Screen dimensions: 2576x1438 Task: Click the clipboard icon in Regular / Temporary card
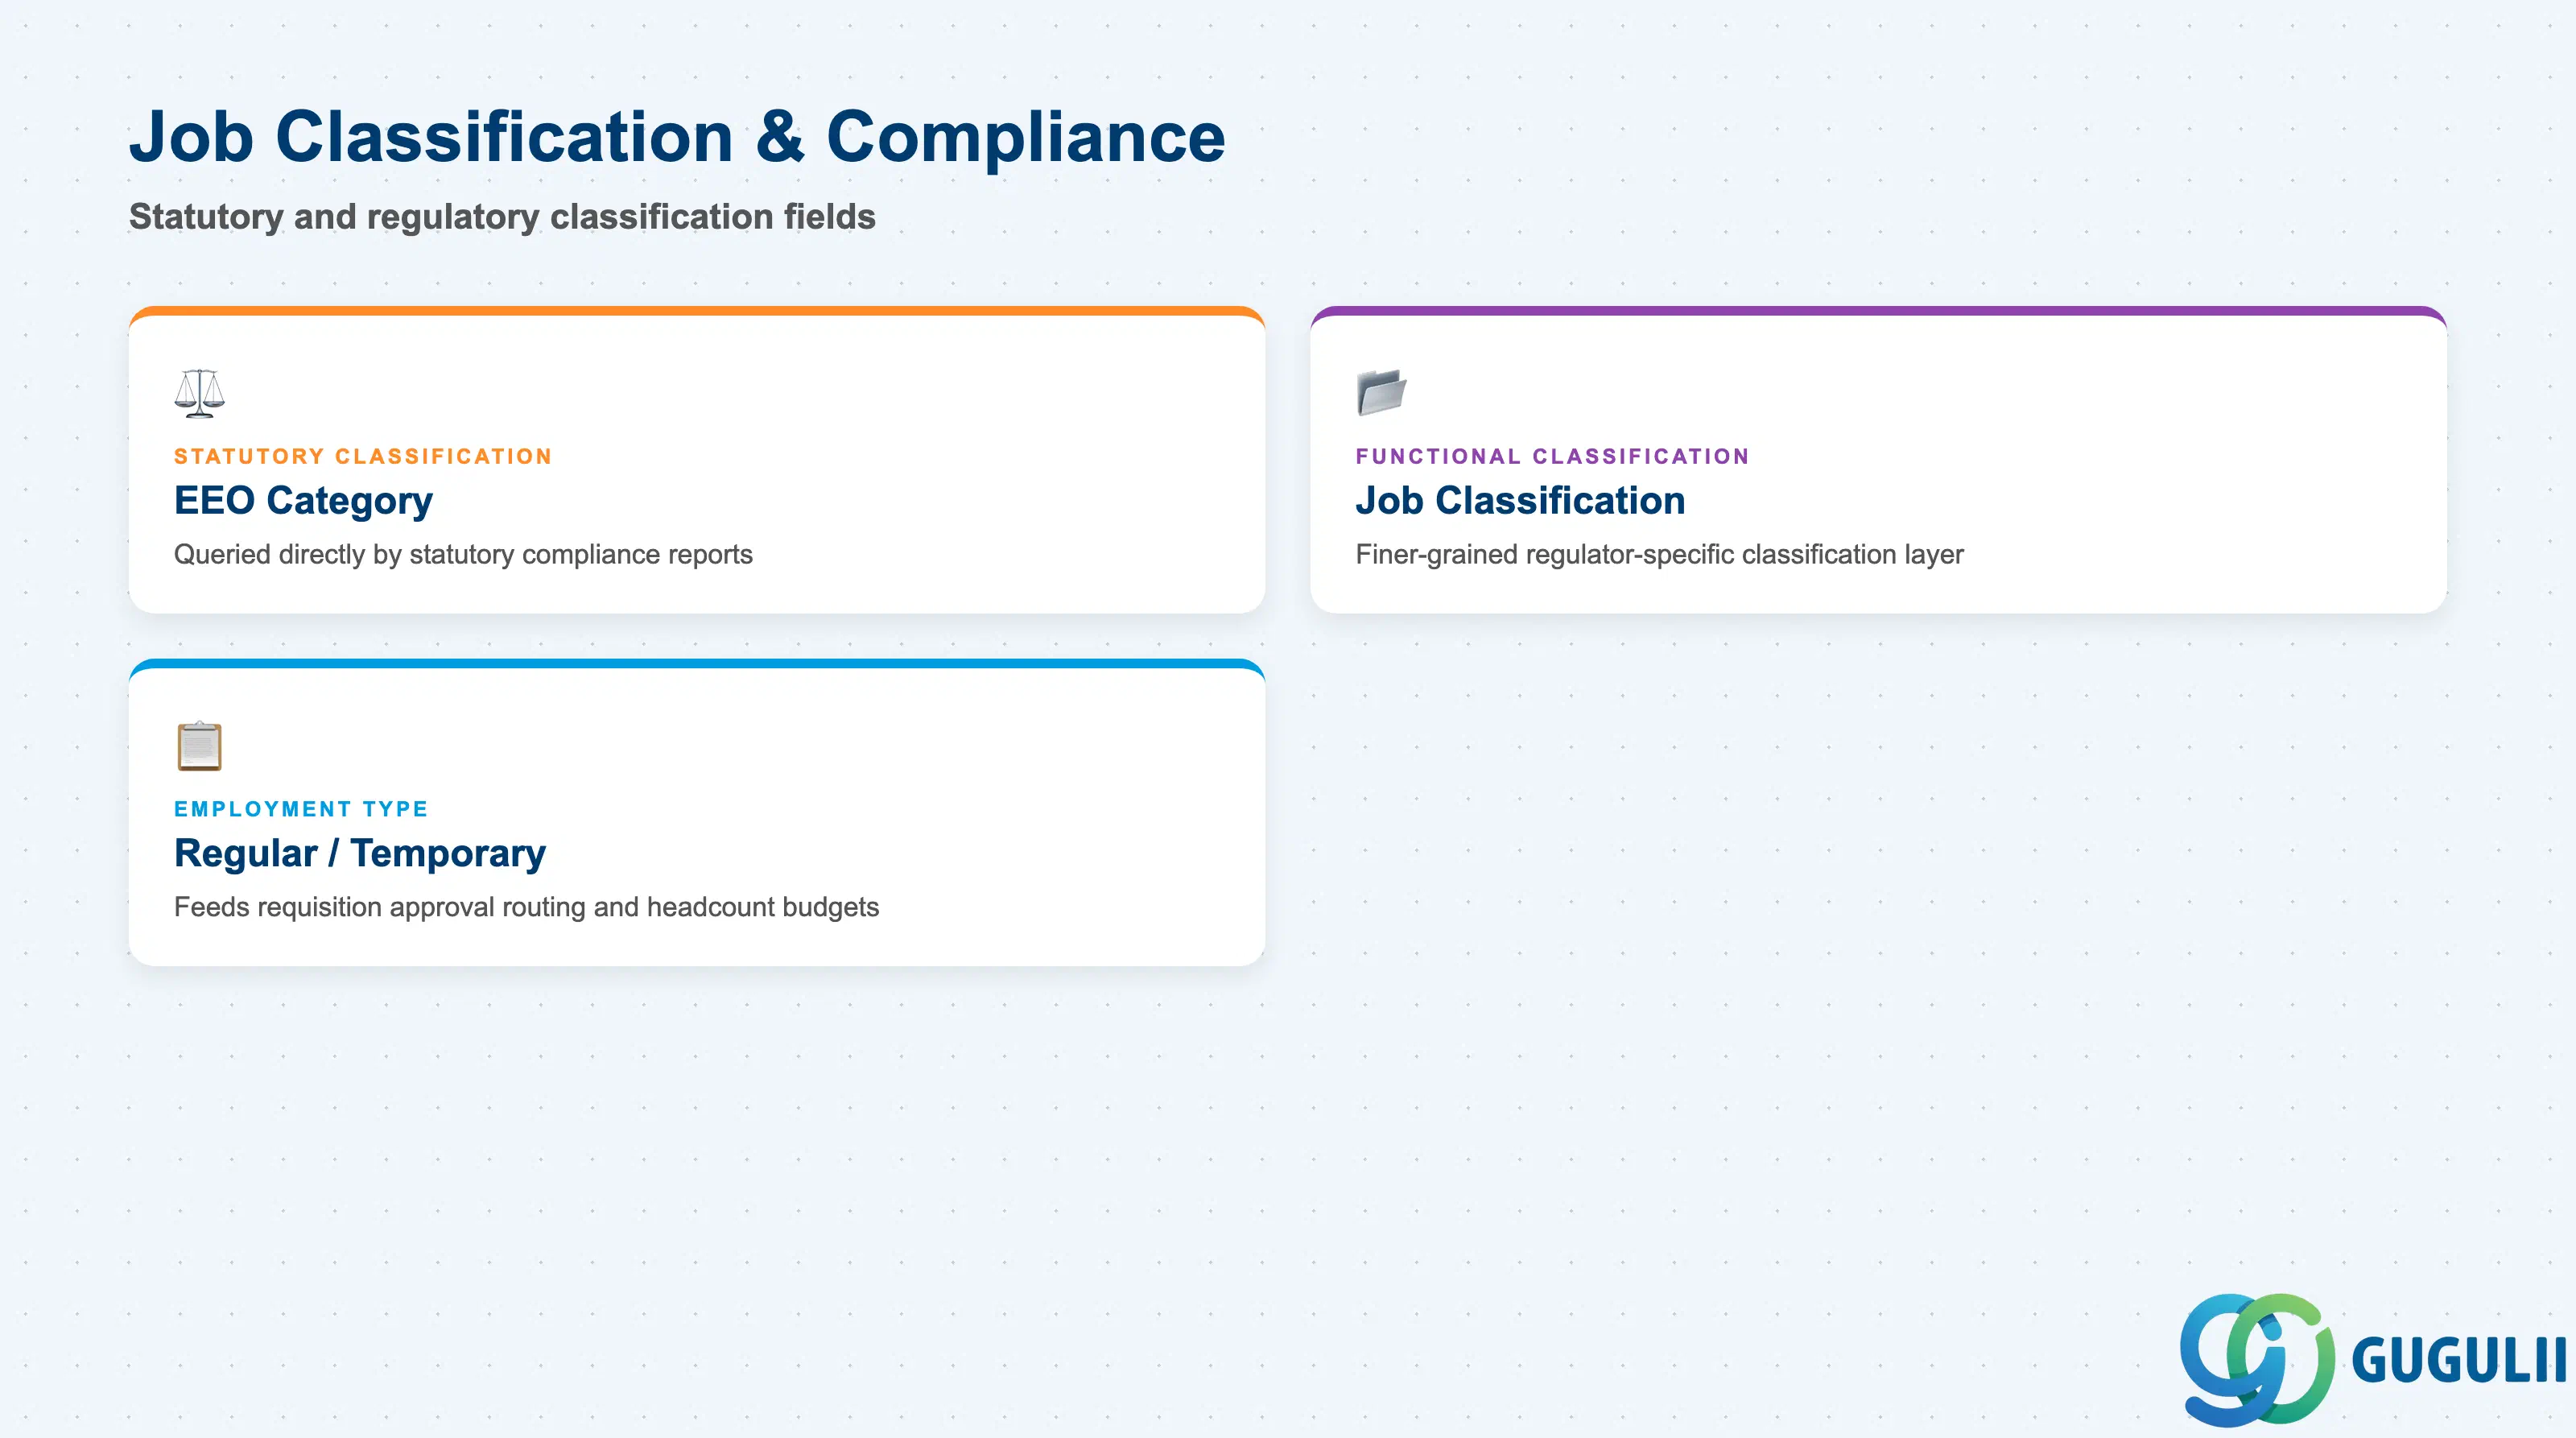pos(199,746)
